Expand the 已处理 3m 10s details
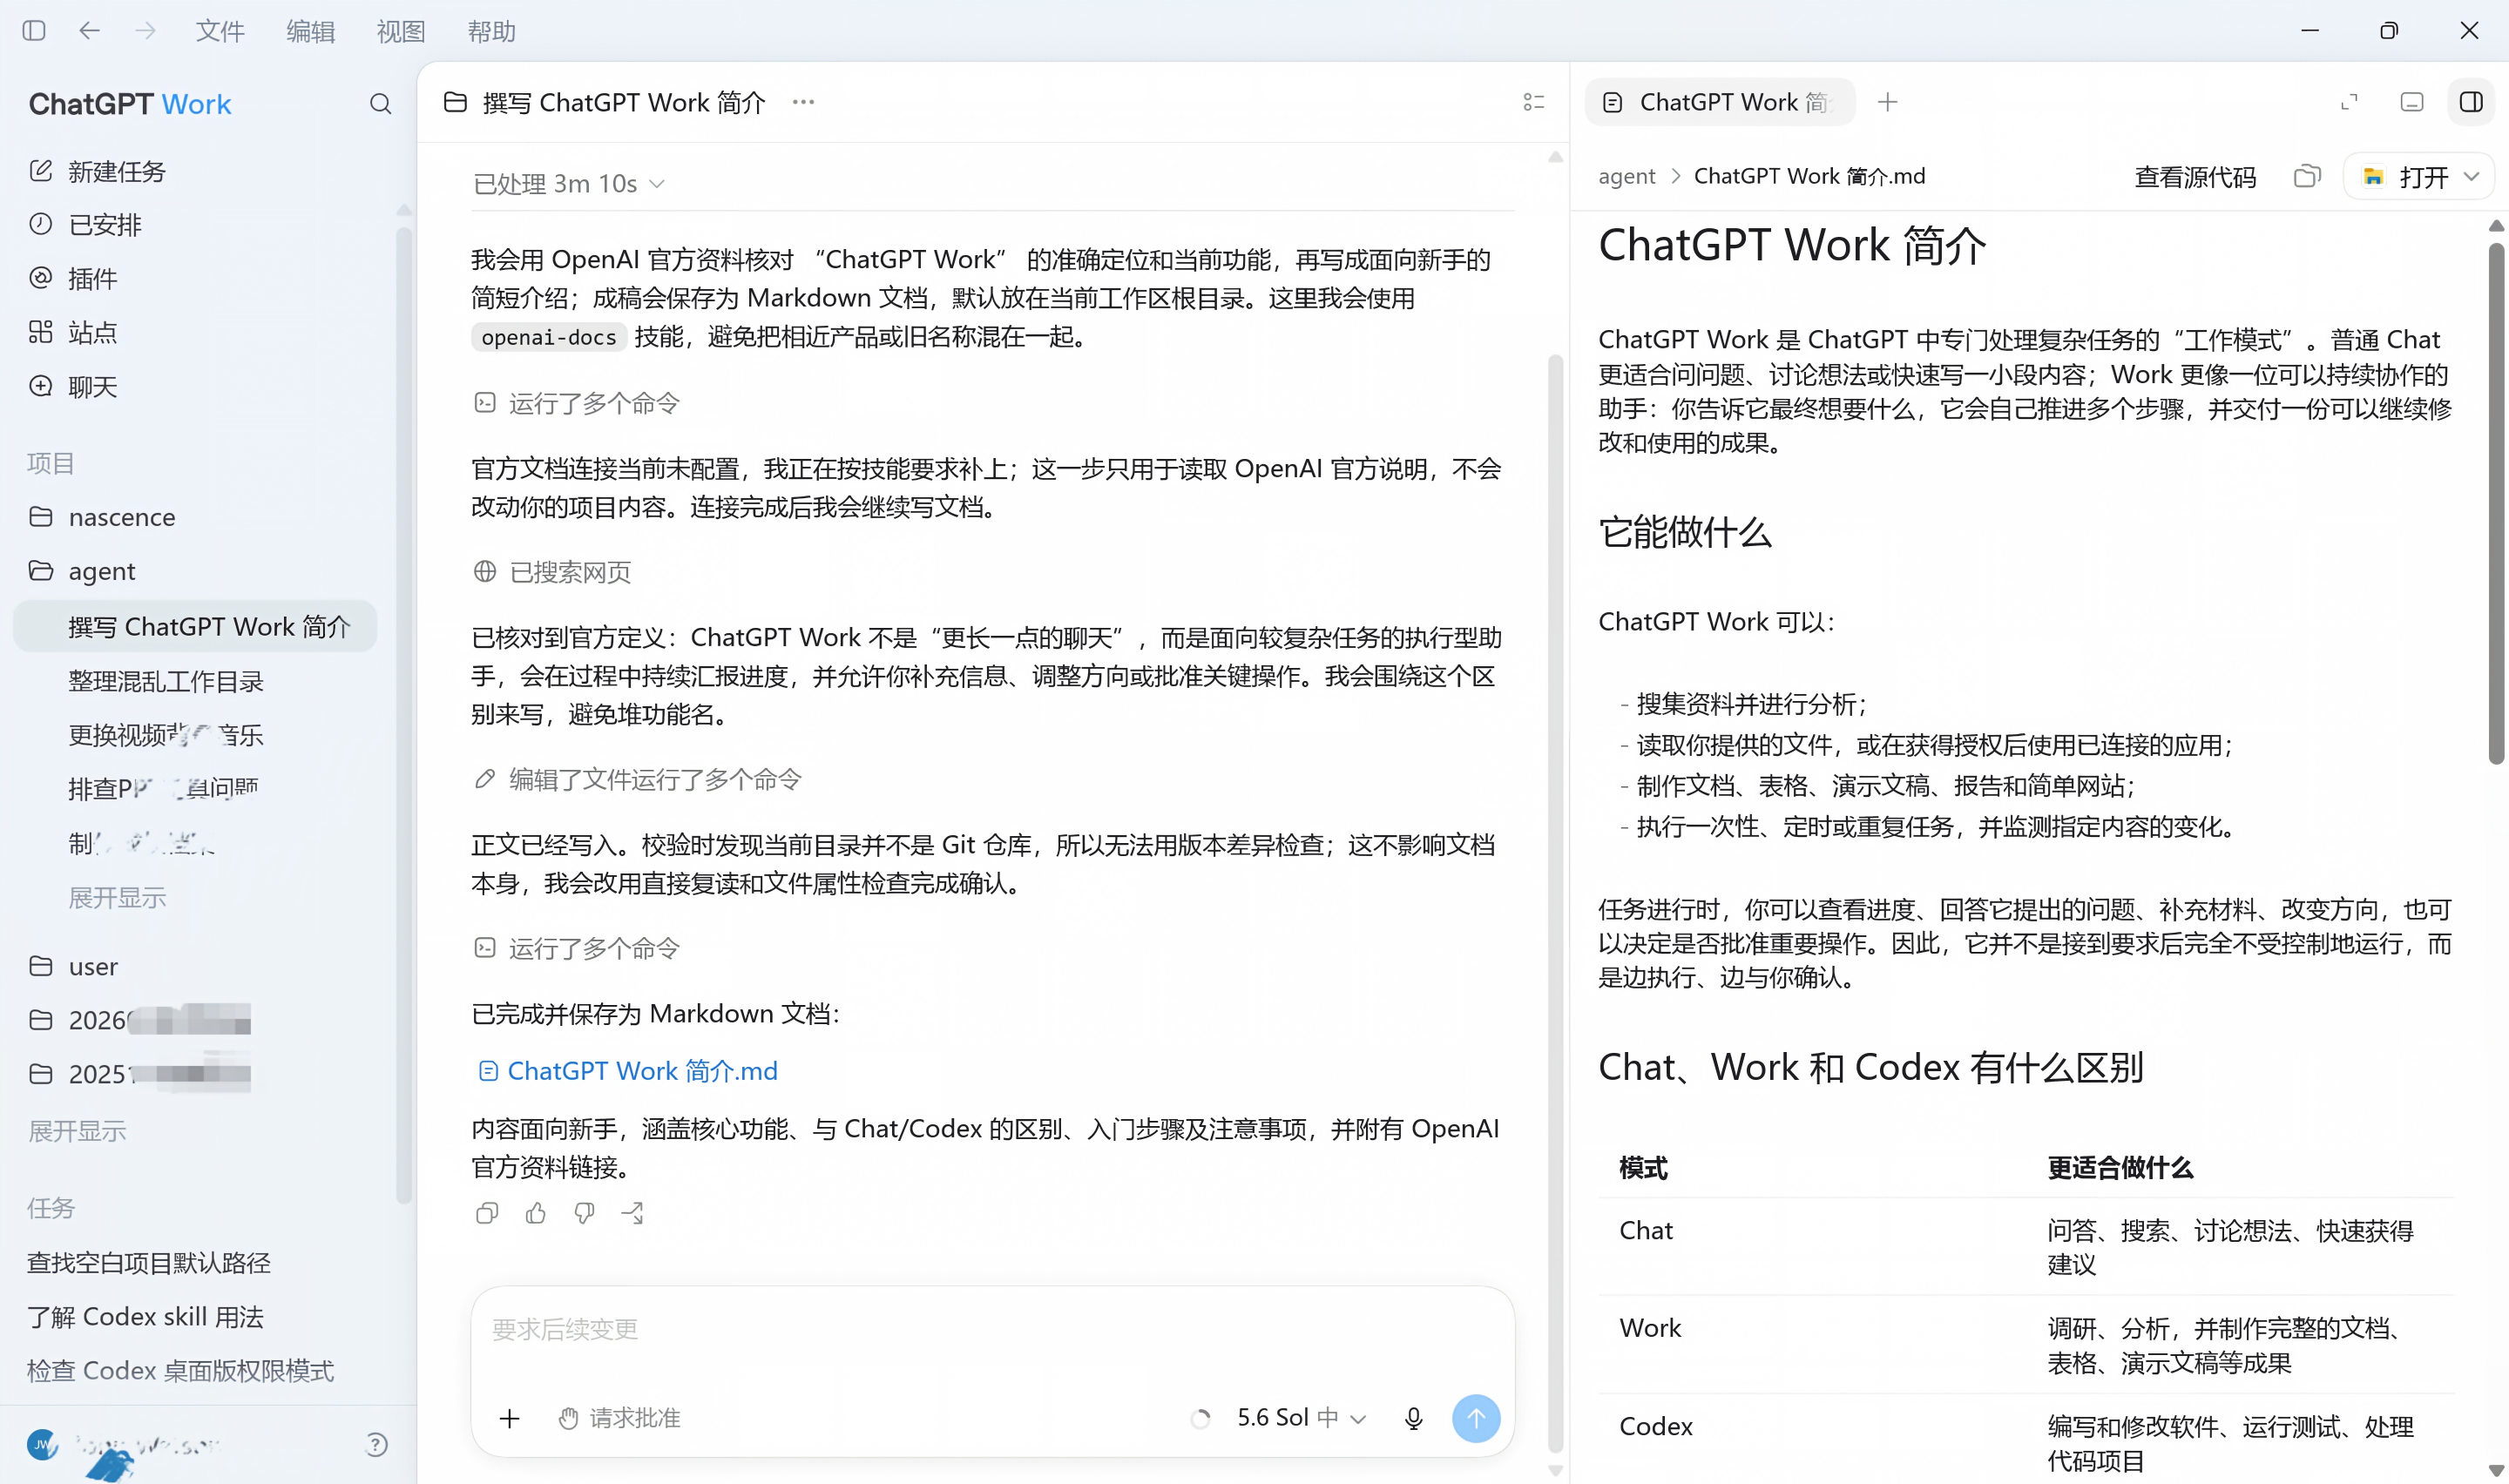 click(x=568, y=184)
